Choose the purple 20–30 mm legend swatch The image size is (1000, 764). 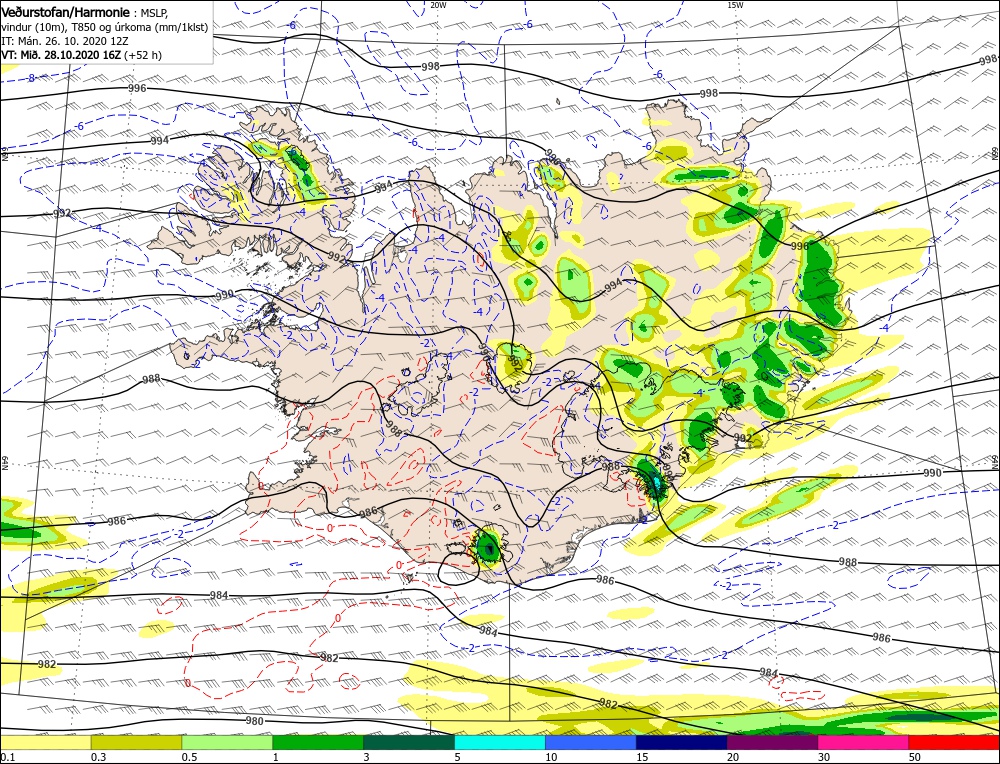[x=772, y=742]
